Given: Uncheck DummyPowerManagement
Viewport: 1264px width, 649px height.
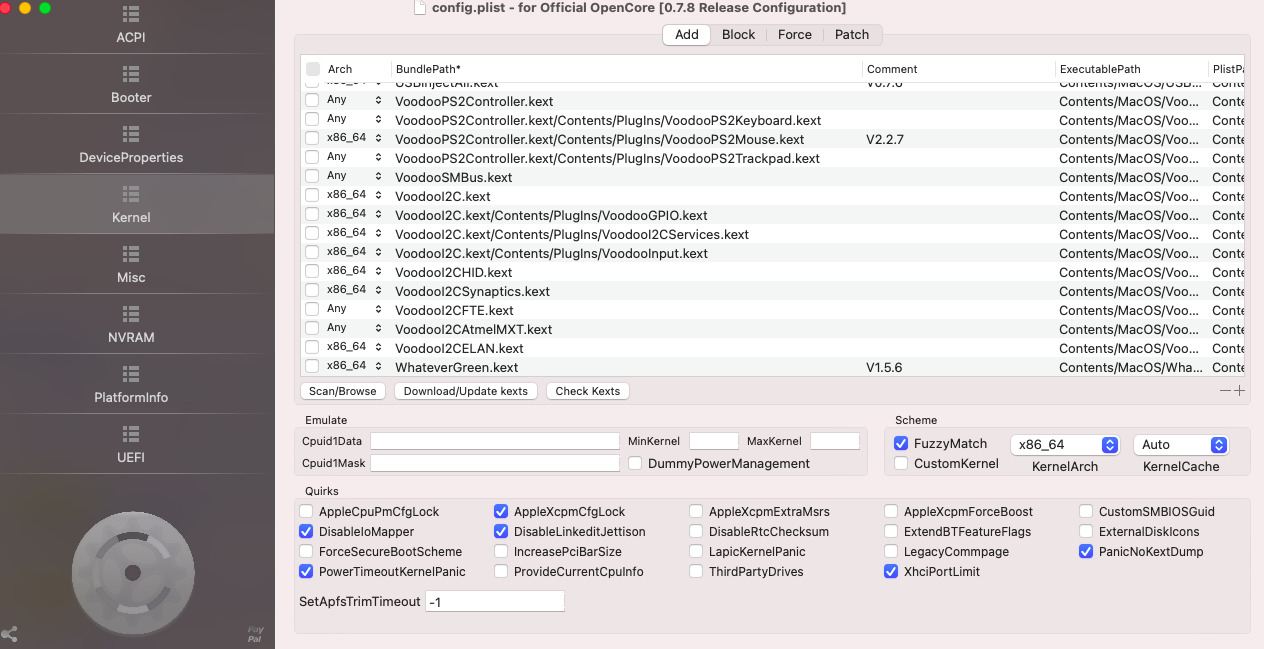Looking at the screenshot, I should tap(636, 463).
